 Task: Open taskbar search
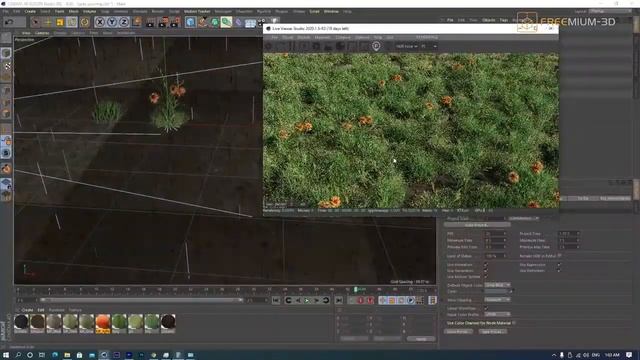(x=18, y=355)
